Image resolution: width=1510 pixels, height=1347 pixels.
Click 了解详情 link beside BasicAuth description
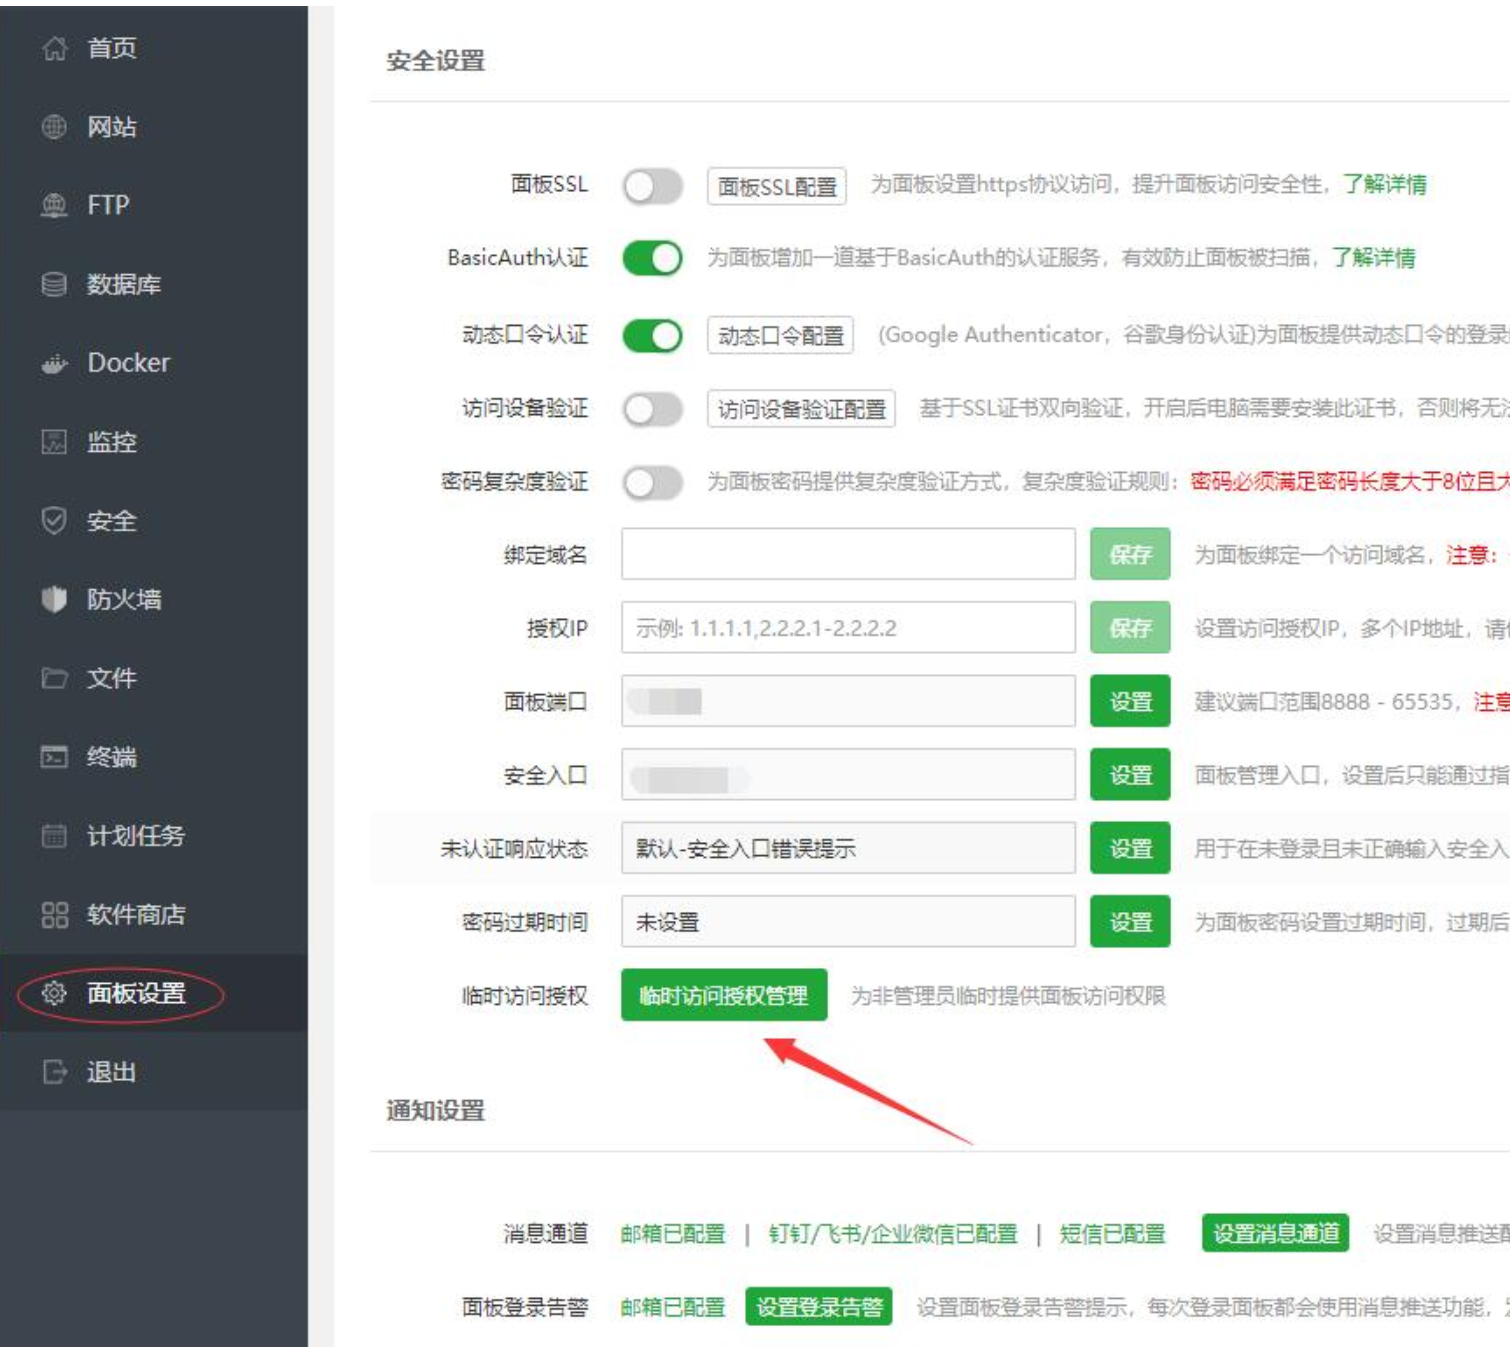(1373, 258)
